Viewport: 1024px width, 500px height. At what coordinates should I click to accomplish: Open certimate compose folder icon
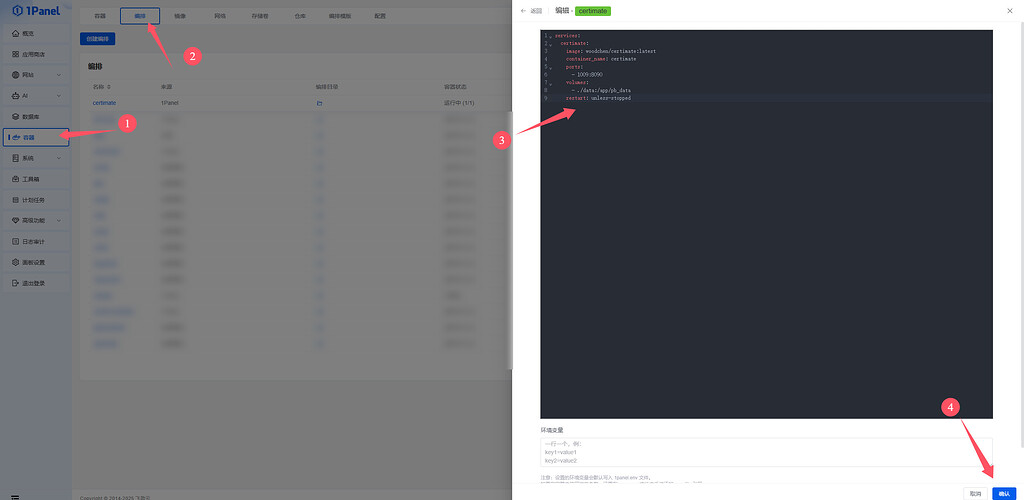[319, 102]
